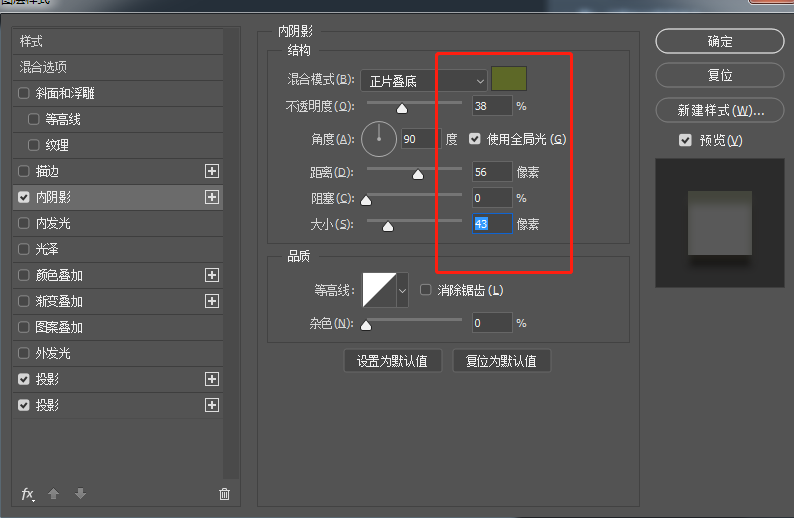The height and width of the screenshot is (518, 794).
Task: Move effect up with up arrow icon
Action: point(54,494)
